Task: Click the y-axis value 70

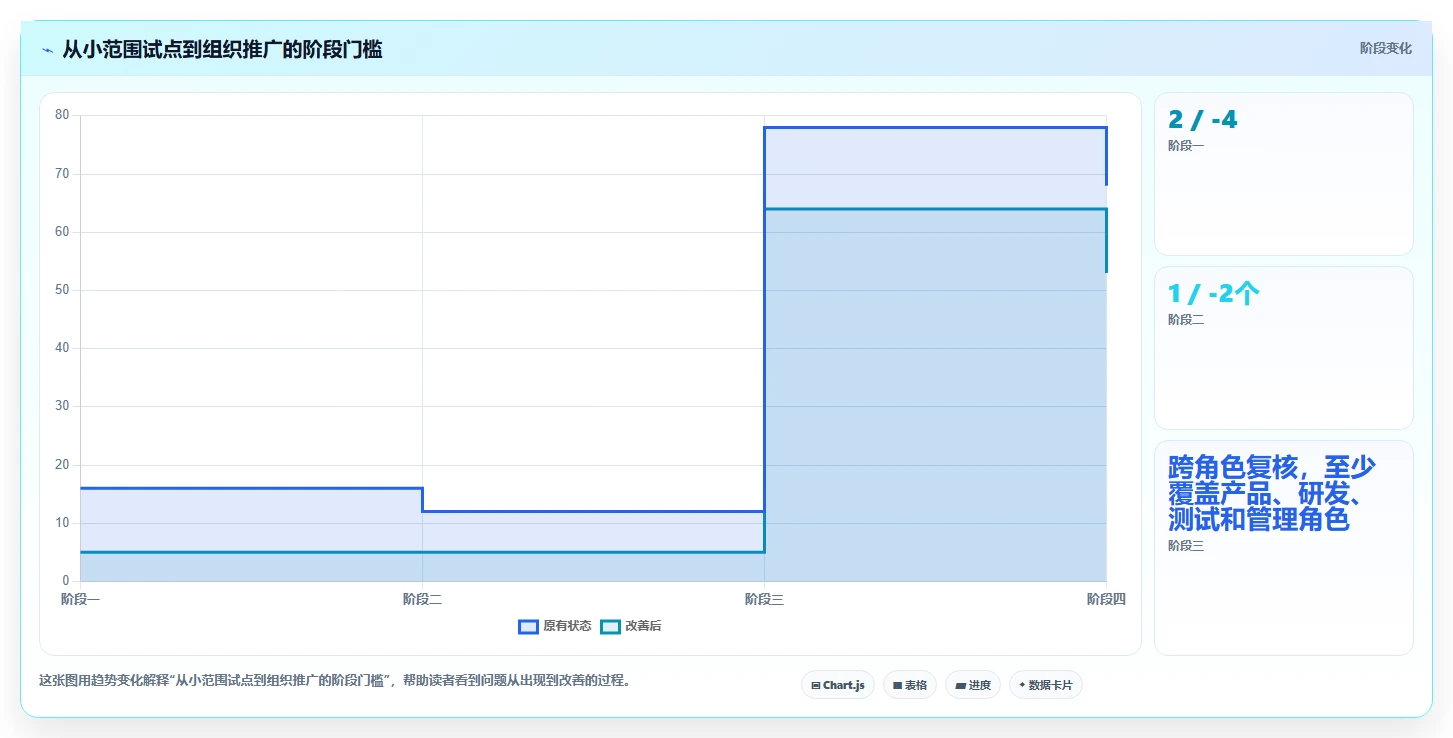Action: point(62,174)
